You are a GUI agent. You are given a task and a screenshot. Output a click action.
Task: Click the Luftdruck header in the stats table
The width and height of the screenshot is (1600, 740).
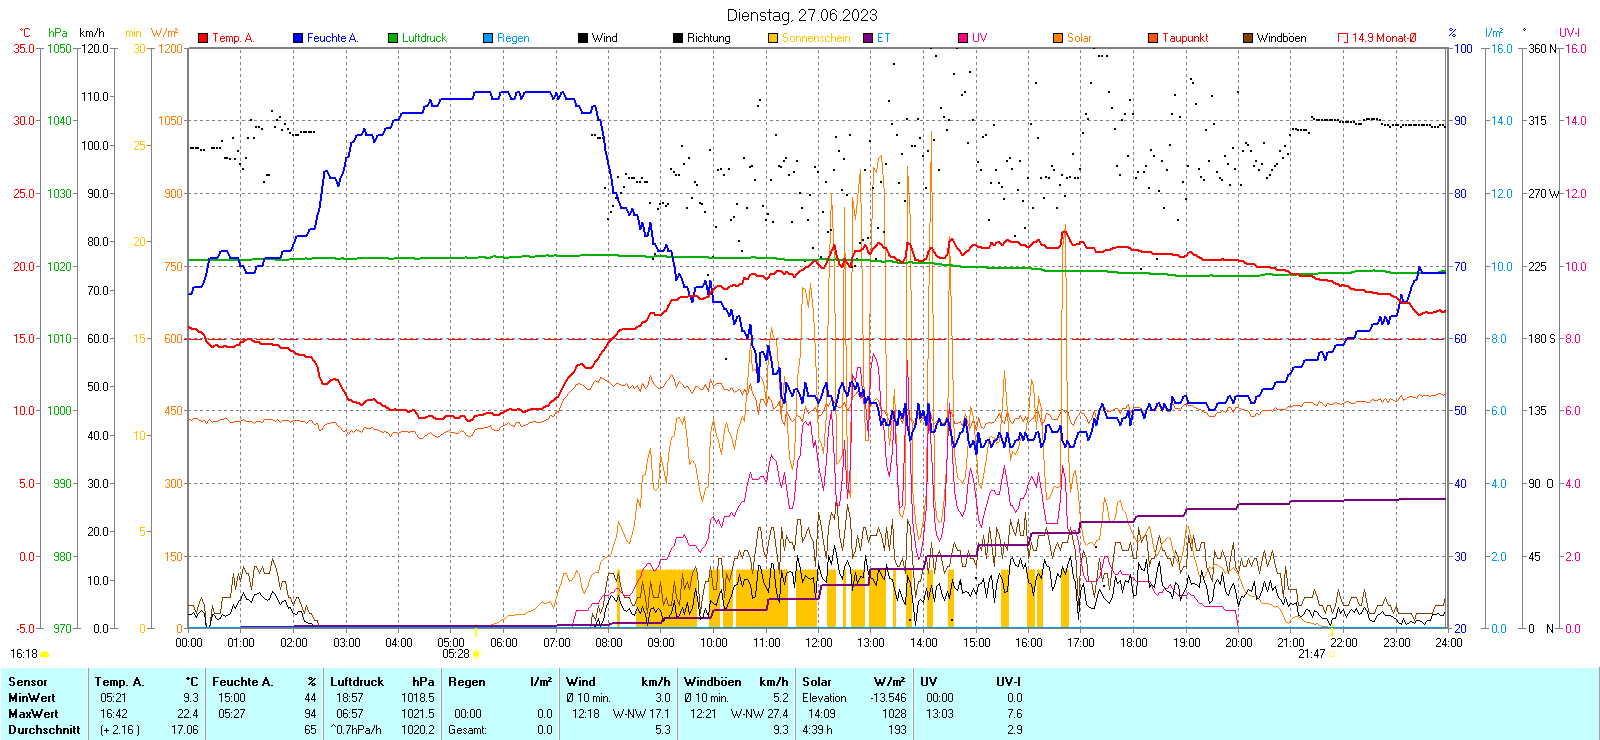(357, 682)
